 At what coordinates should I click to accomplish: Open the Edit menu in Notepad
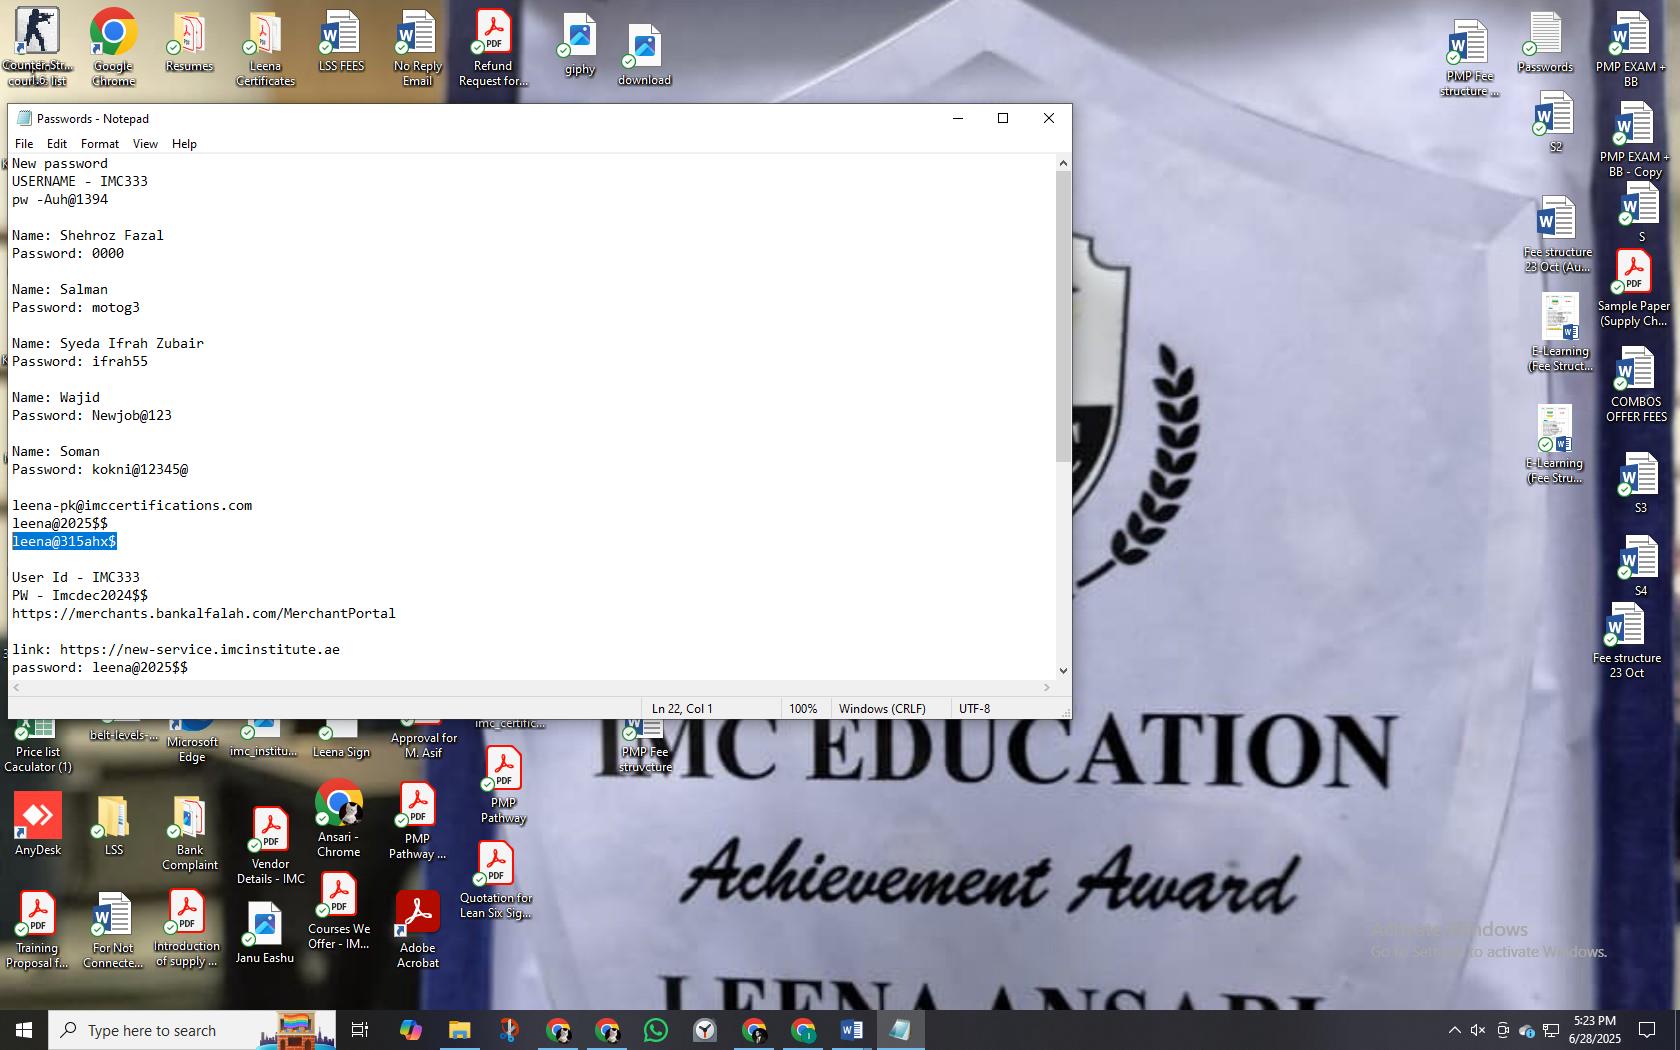pos(57,144)
